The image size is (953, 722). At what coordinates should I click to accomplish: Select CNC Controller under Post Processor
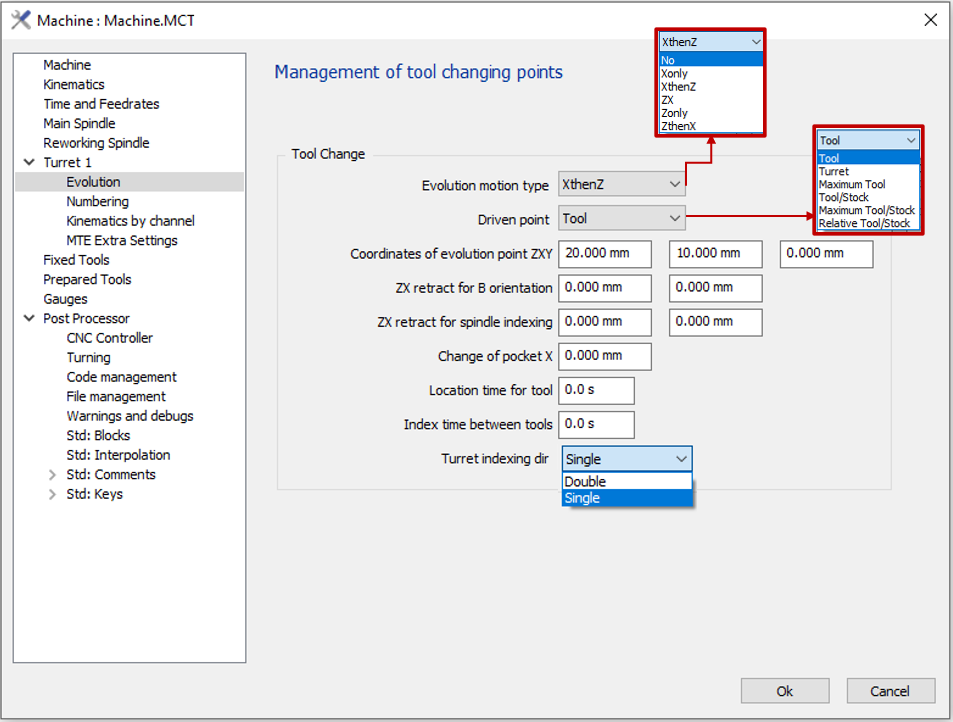pyautogui.click(x=109, y=338)
